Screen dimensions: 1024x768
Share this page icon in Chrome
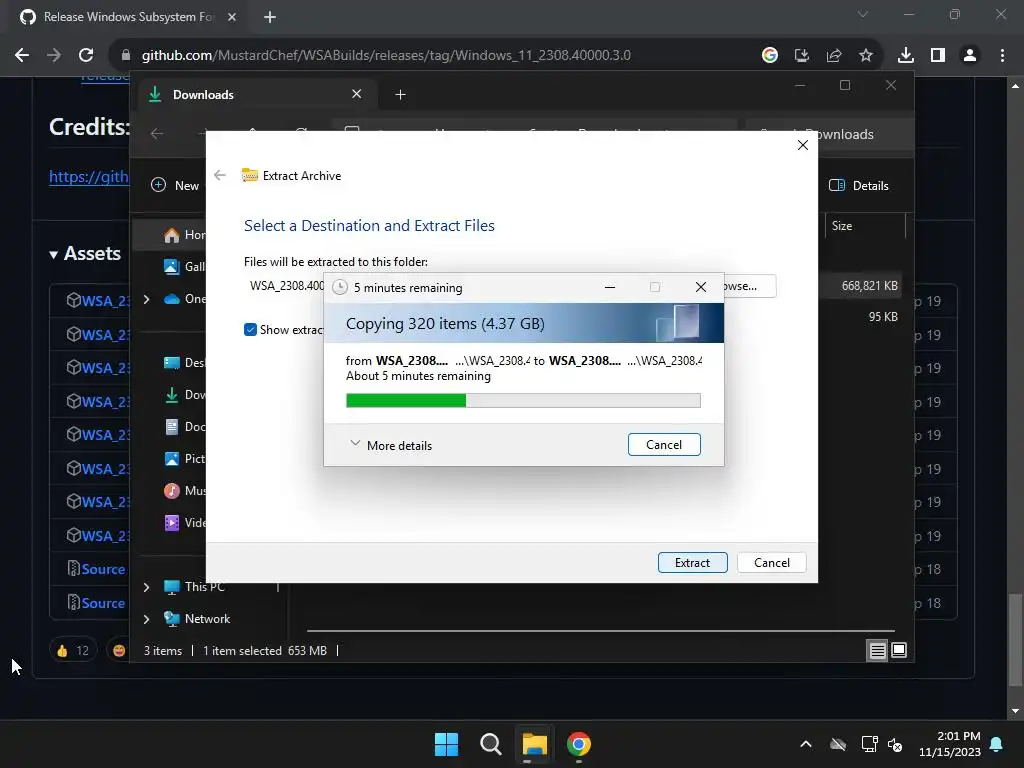point(834,56)
